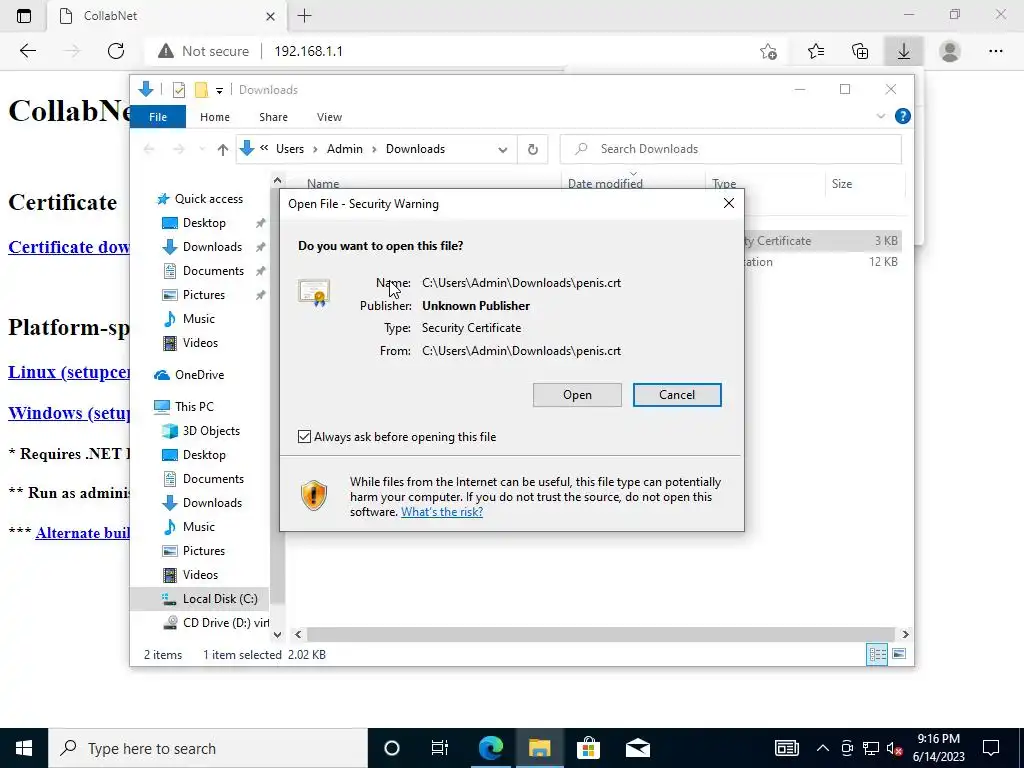Sort files by Size column header
This screenshot has width=1024, height=768.
[841, 184]
